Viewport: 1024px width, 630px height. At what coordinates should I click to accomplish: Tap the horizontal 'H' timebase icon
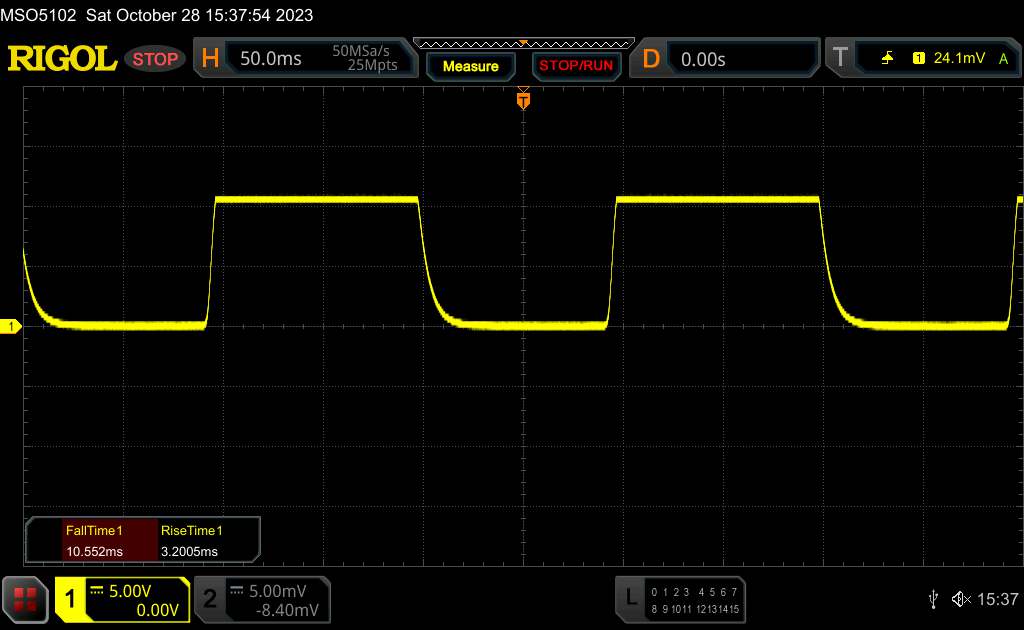pos(210,59)
